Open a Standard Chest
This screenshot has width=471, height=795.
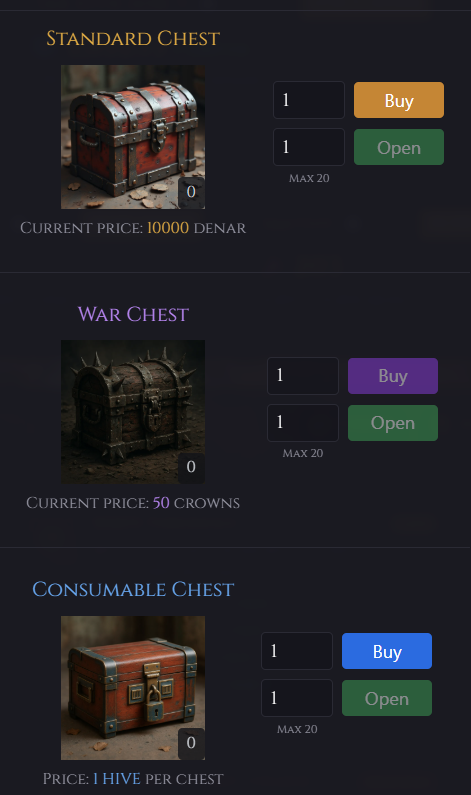(x=399, y=147)
